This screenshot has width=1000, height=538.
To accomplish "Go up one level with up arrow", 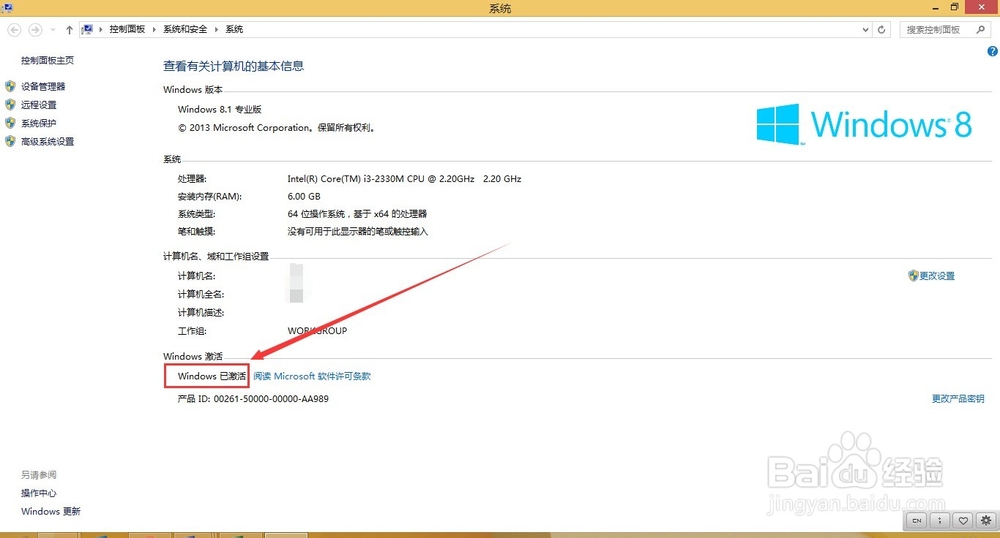I will [69, 29].
